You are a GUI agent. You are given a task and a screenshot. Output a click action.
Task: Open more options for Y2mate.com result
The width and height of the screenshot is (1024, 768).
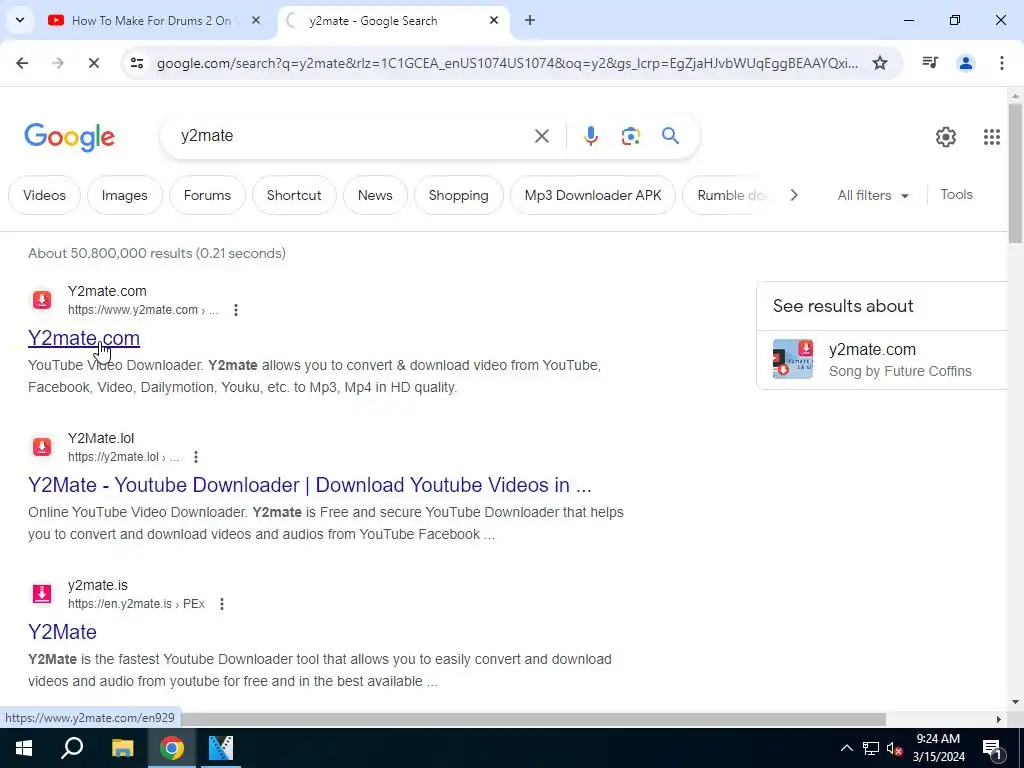click(x=236, y=310)
